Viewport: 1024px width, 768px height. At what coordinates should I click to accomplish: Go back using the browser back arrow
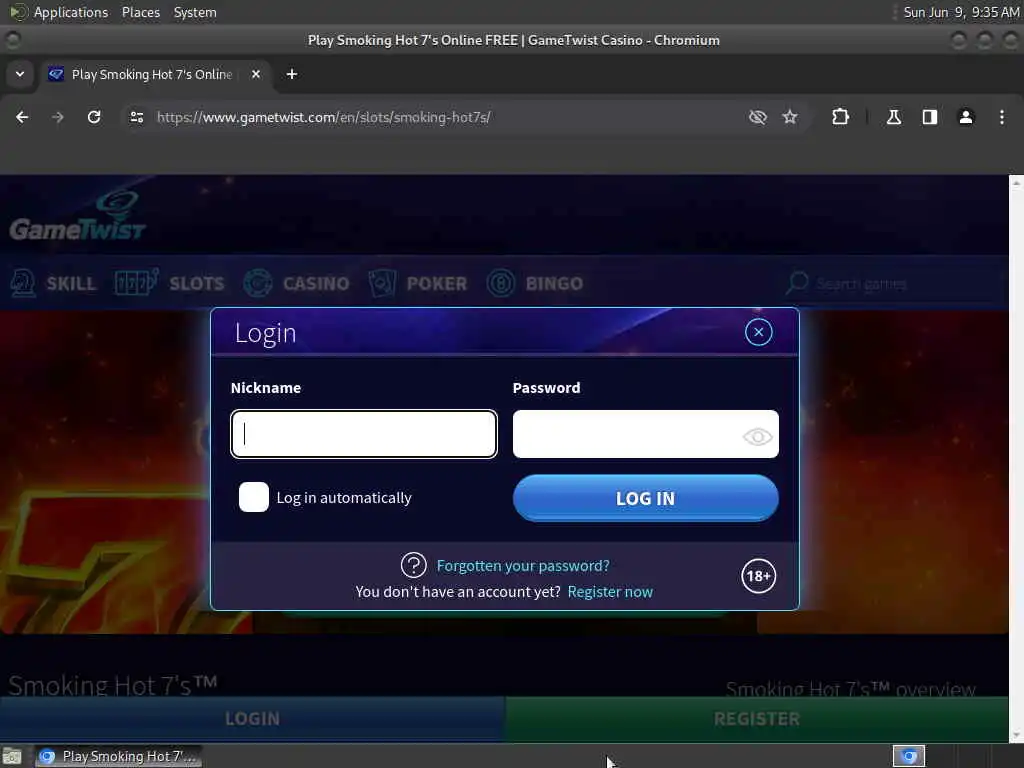click(x=22, y=117)
